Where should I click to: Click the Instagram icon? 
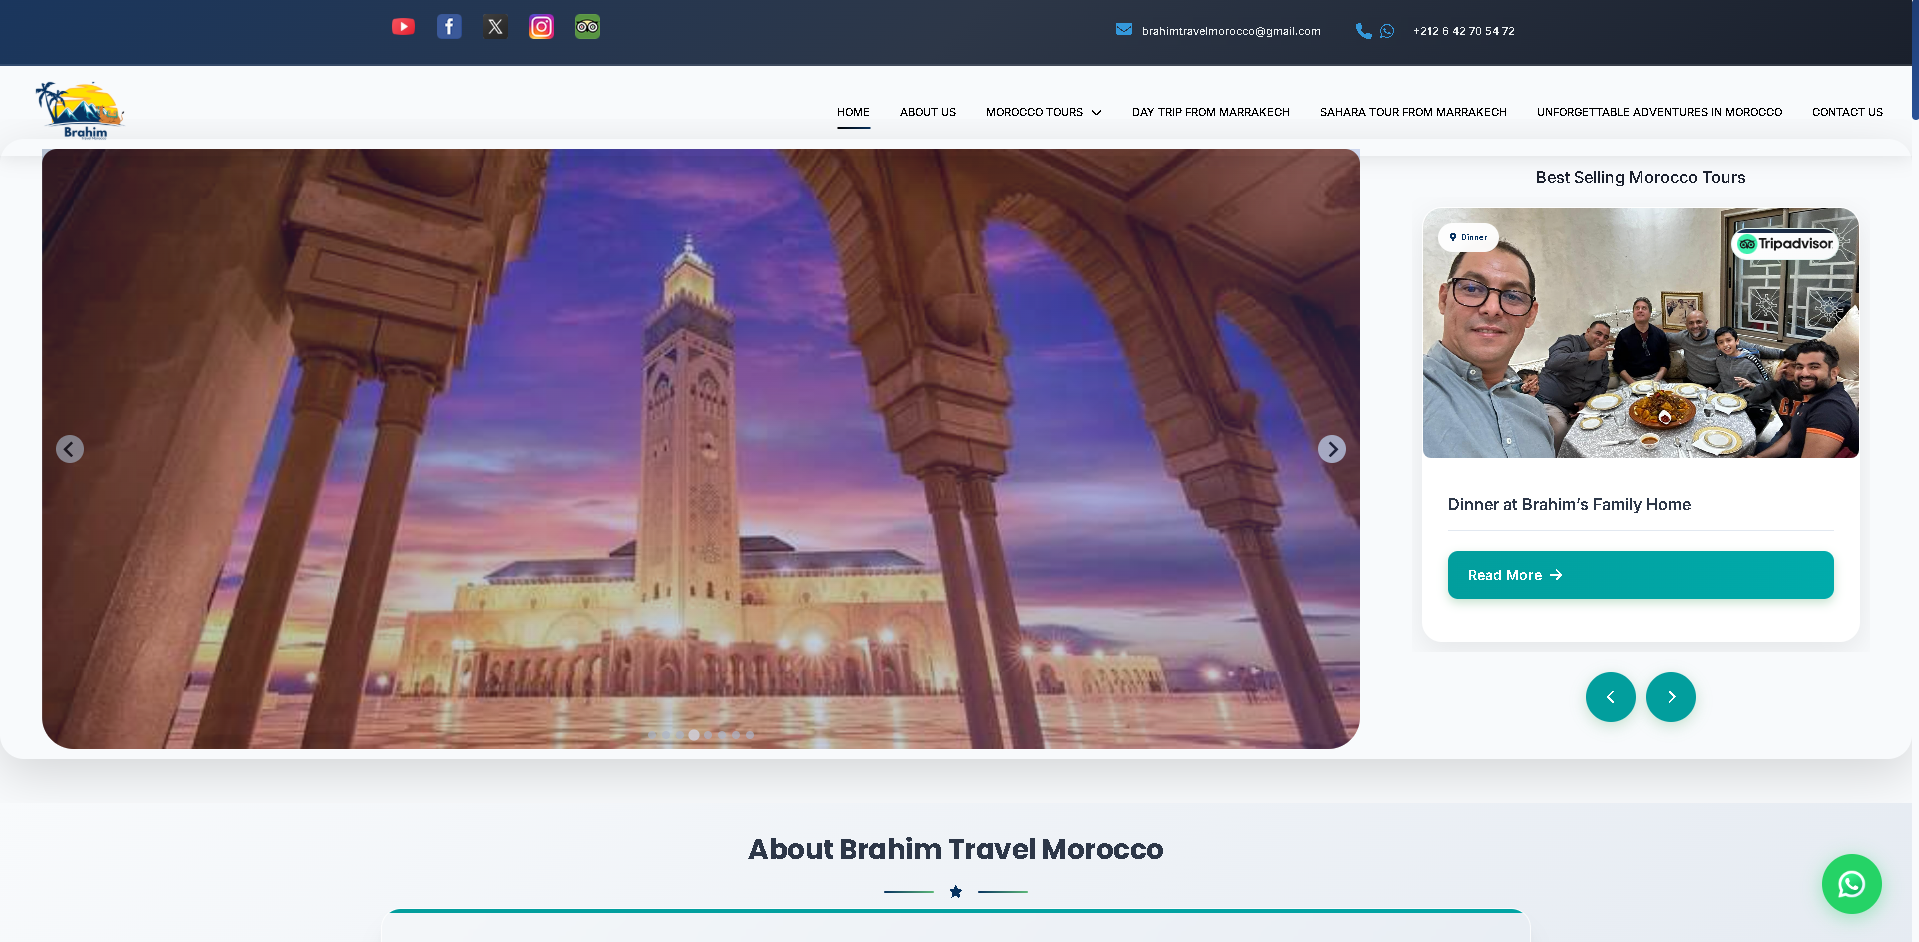[x=541, y=27]
